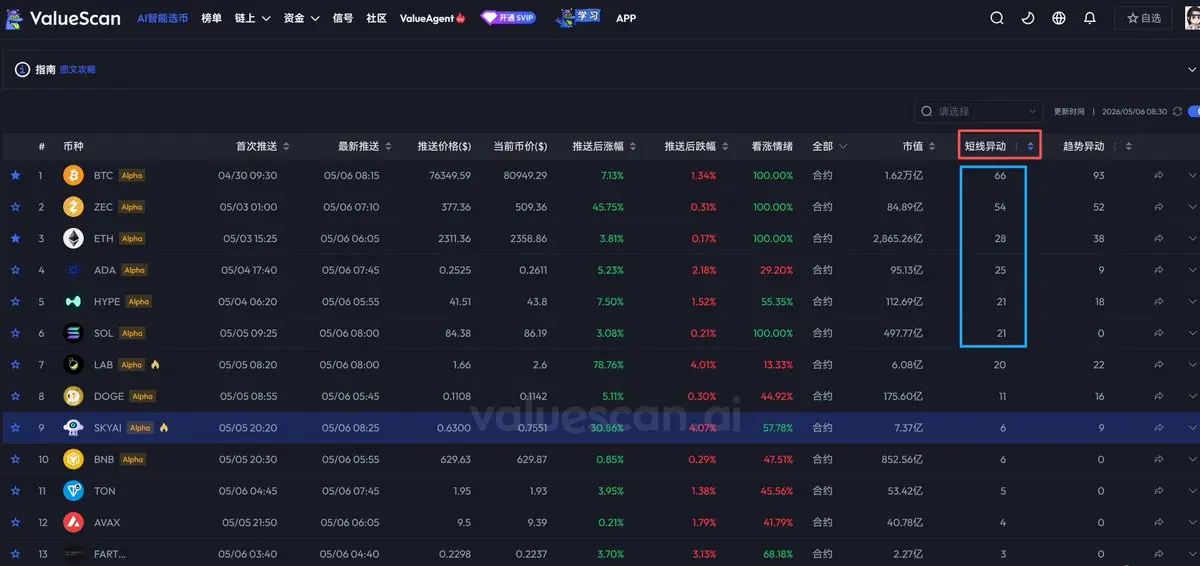
Task: Click the AVAX coin icon
Action: pos(73,522)
